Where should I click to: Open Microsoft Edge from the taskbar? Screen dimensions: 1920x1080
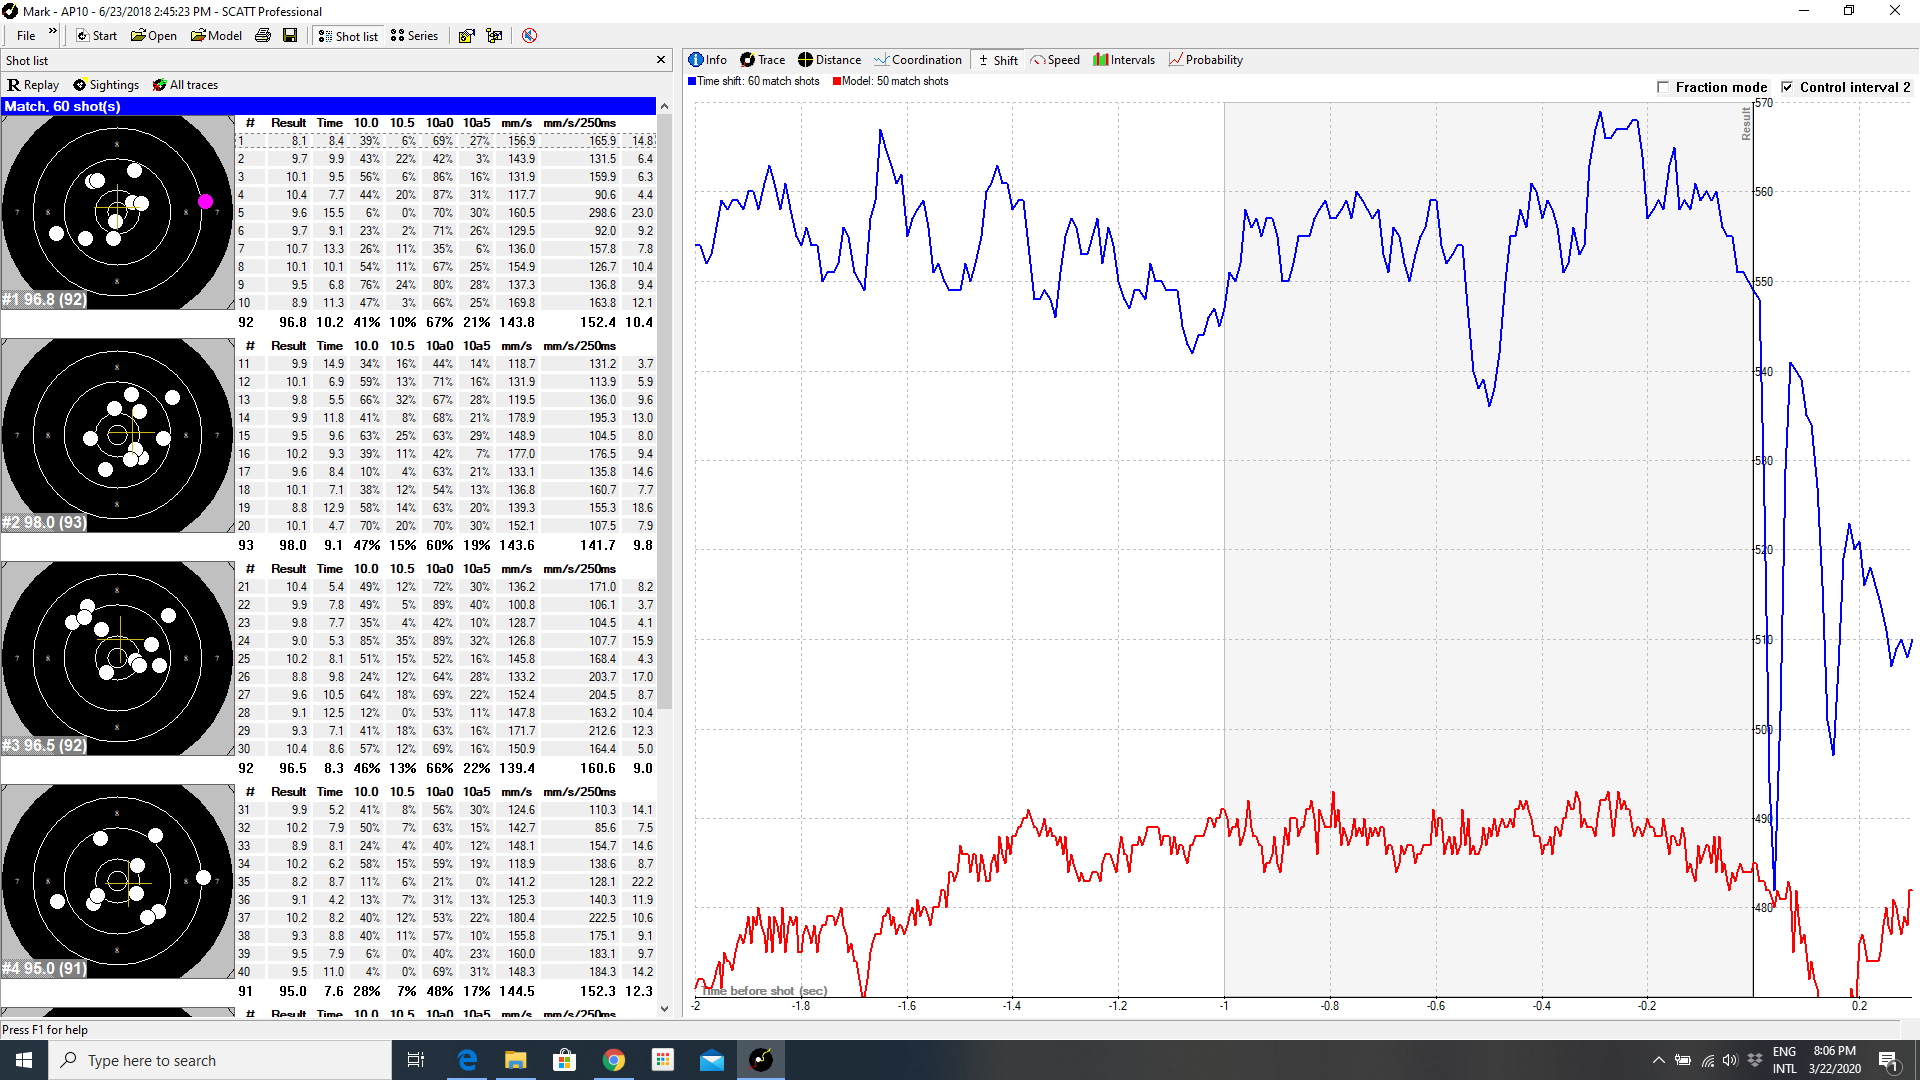(x=467, y=1060)
